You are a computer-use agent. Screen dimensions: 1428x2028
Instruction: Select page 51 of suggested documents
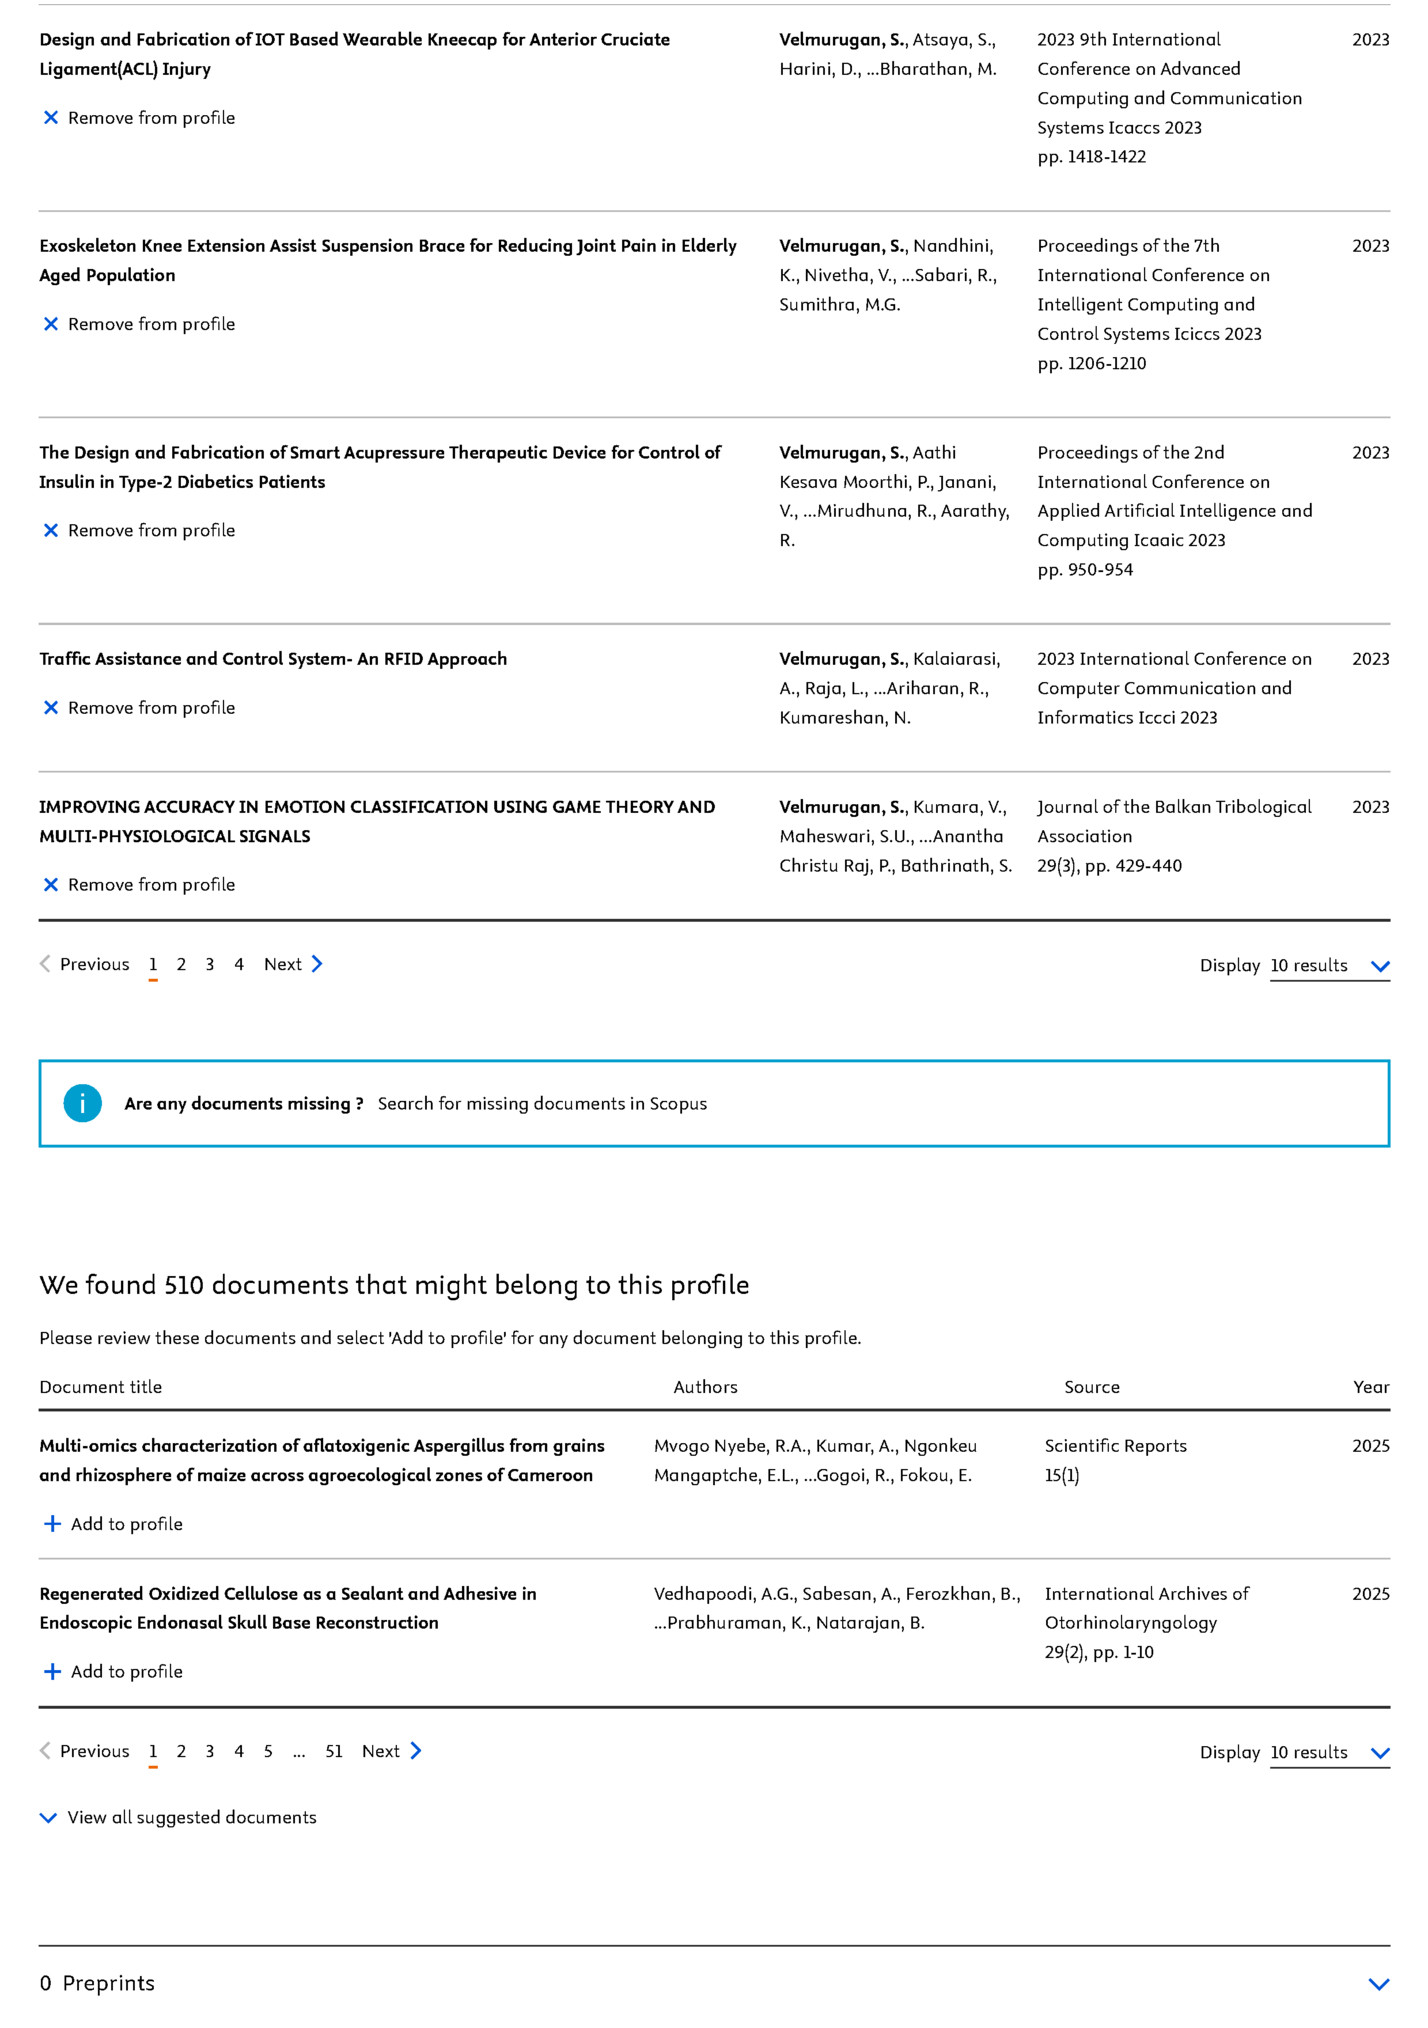[334, 1751]
